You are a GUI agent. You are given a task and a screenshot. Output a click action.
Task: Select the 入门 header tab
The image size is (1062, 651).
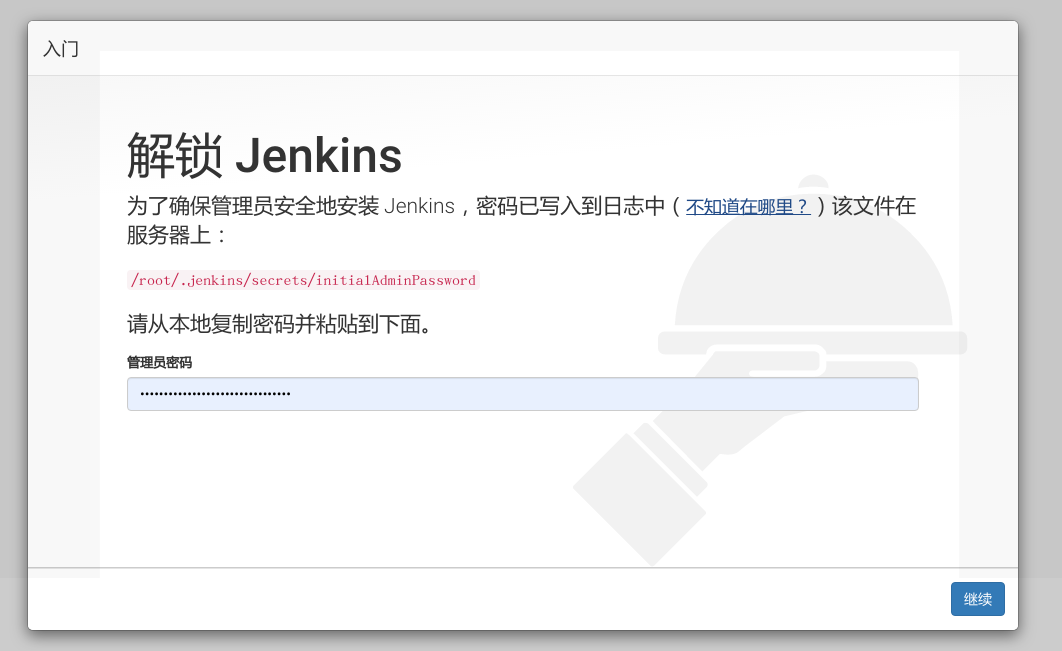61,49
